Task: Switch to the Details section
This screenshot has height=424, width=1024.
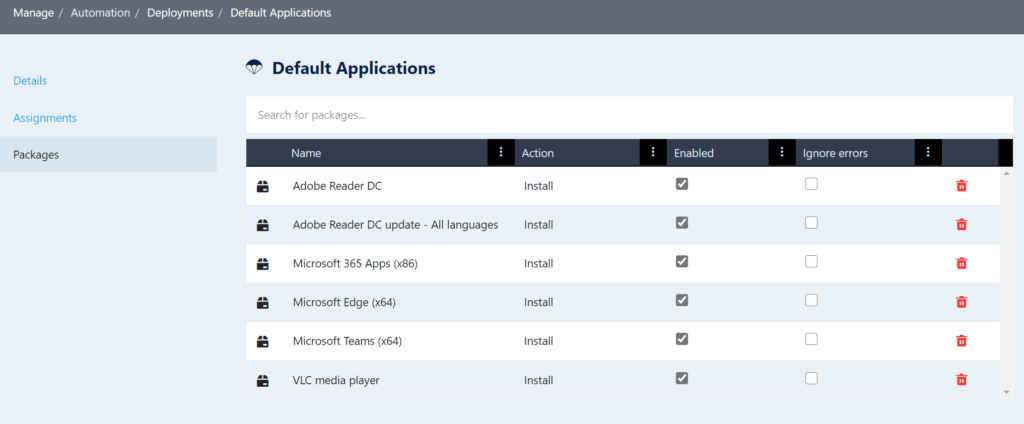Action: pyautogui.click(x=30, y=80)
